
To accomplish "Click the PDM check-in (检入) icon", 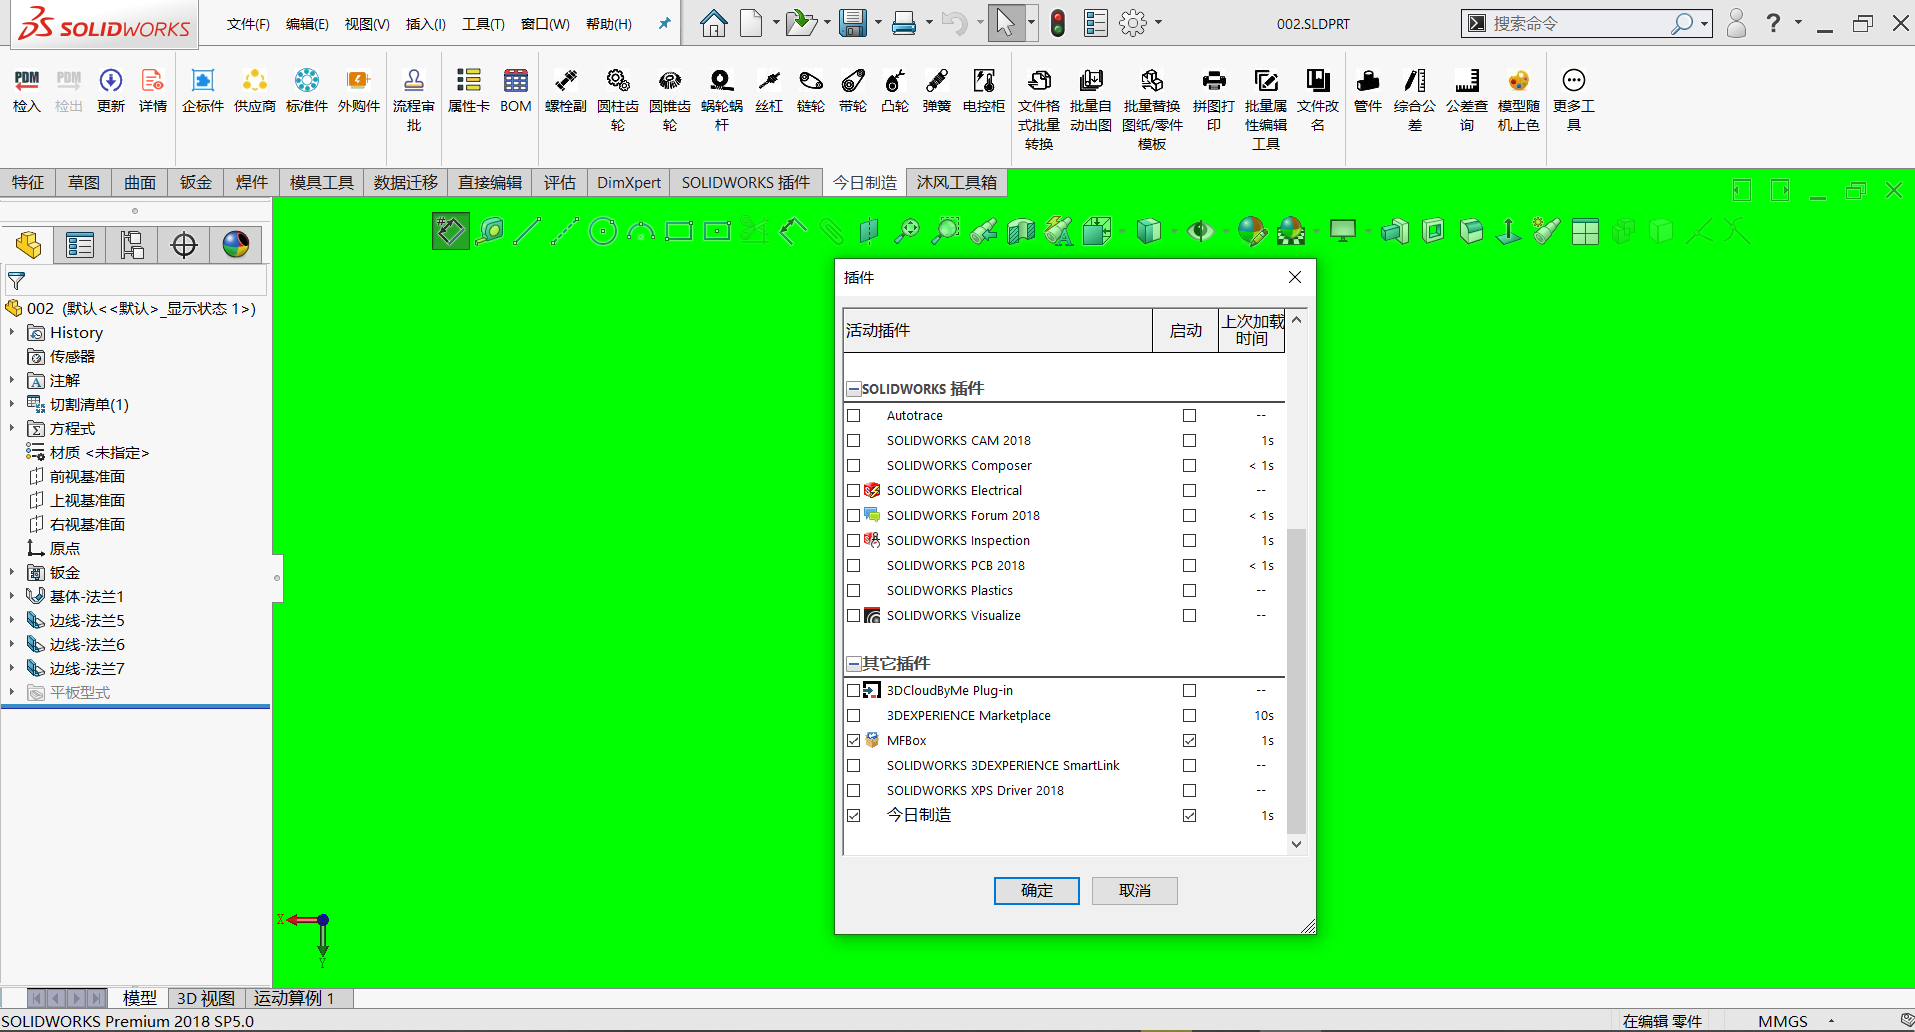I will click(27, 90).
